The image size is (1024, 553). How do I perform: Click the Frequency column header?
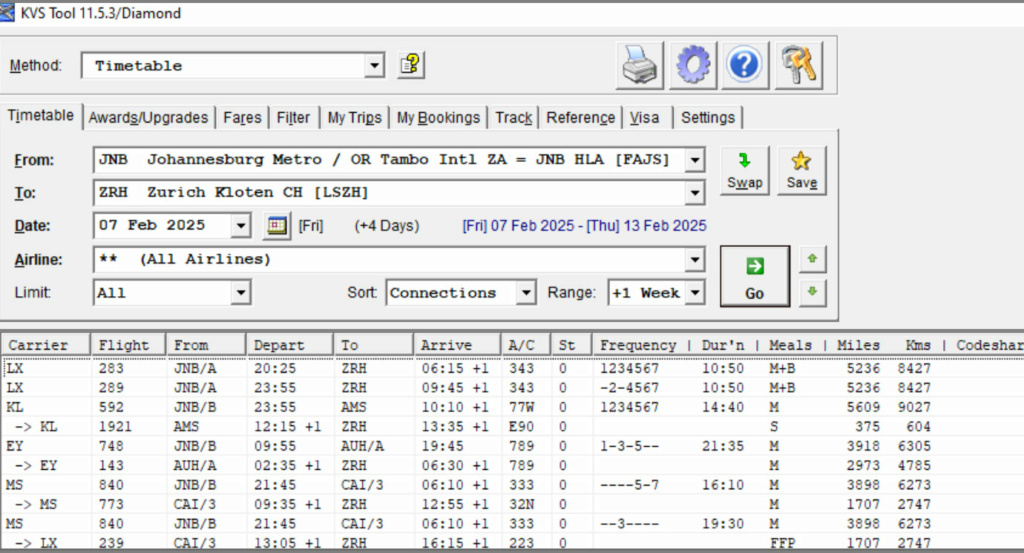[638, 345]
